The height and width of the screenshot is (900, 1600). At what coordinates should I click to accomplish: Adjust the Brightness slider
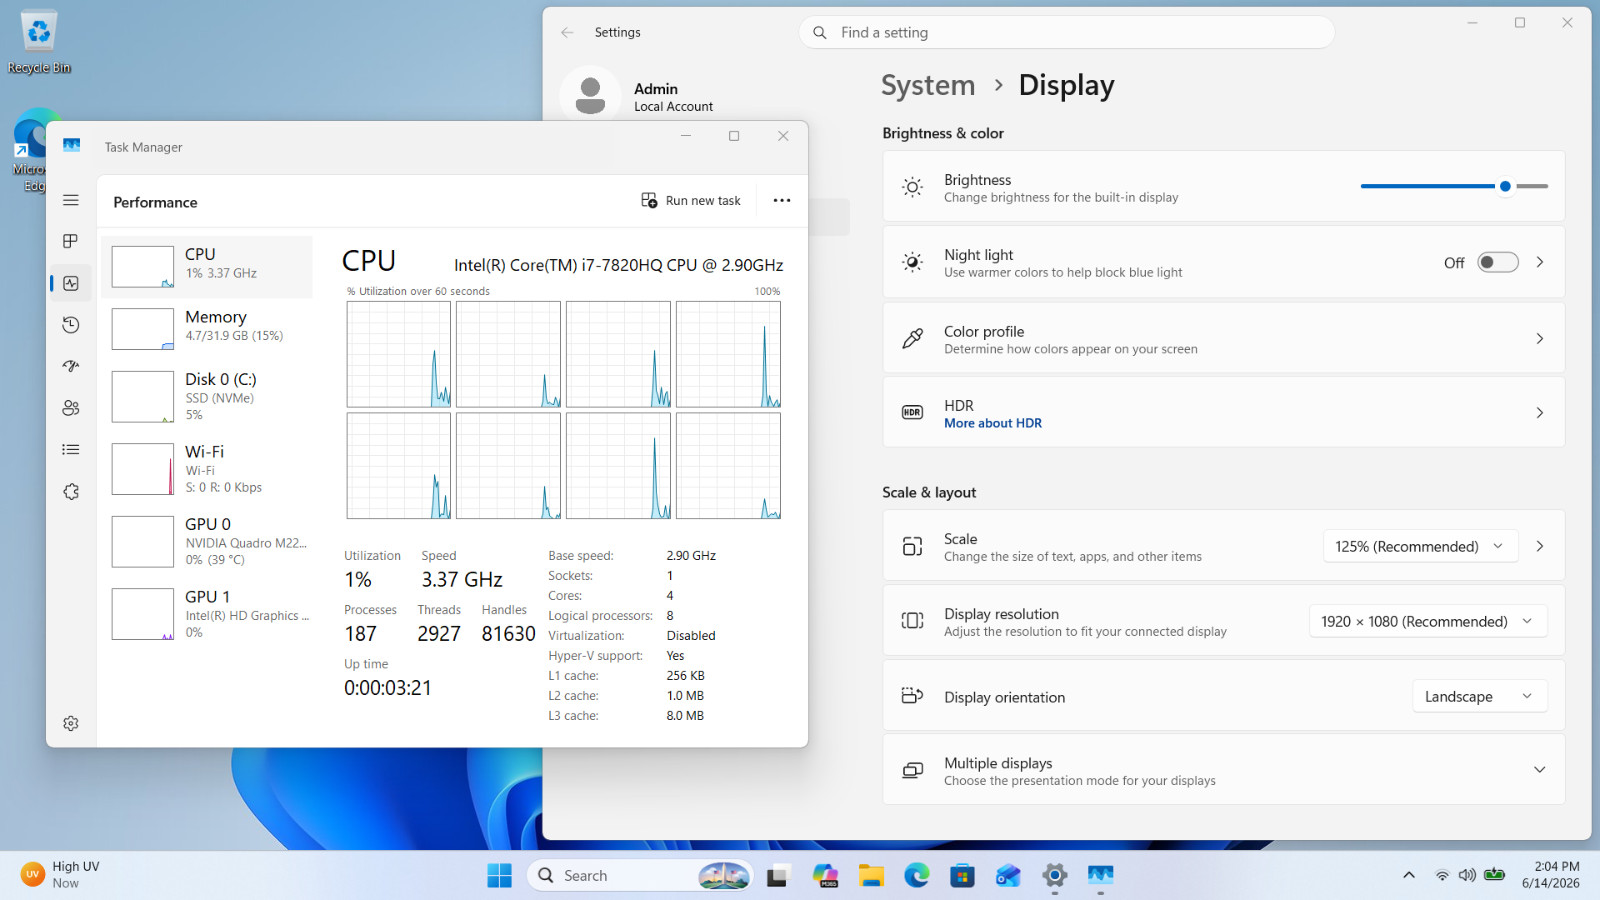(1454, 186)
